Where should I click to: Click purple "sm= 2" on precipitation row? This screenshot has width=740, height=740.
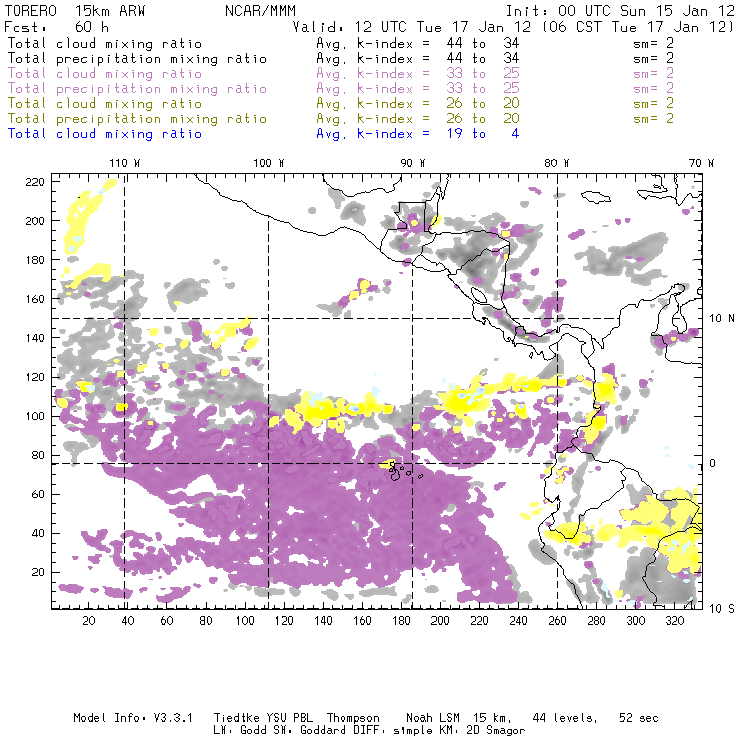[x=653, y=88]
